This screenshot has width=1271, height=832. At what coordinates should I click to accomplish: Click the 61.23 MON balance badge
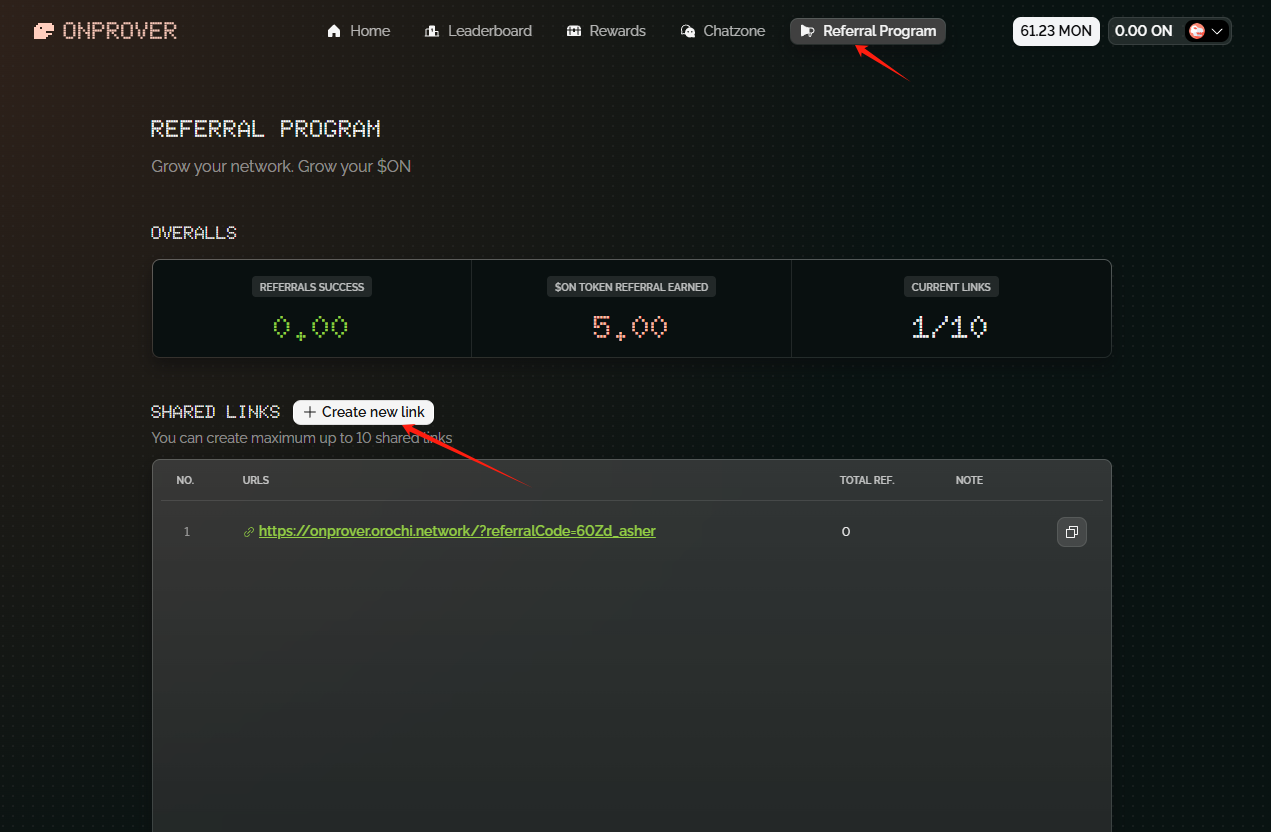point(1056,31)
